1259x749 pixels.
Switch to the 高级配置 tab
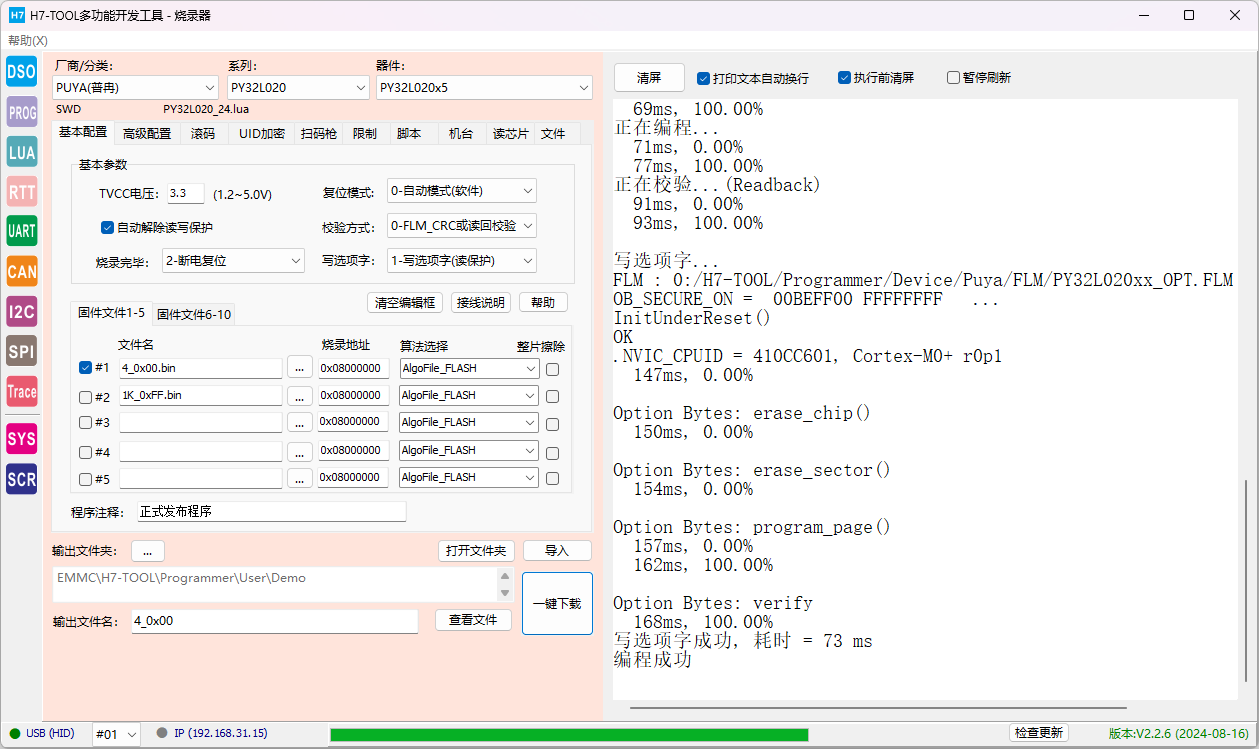147,133
